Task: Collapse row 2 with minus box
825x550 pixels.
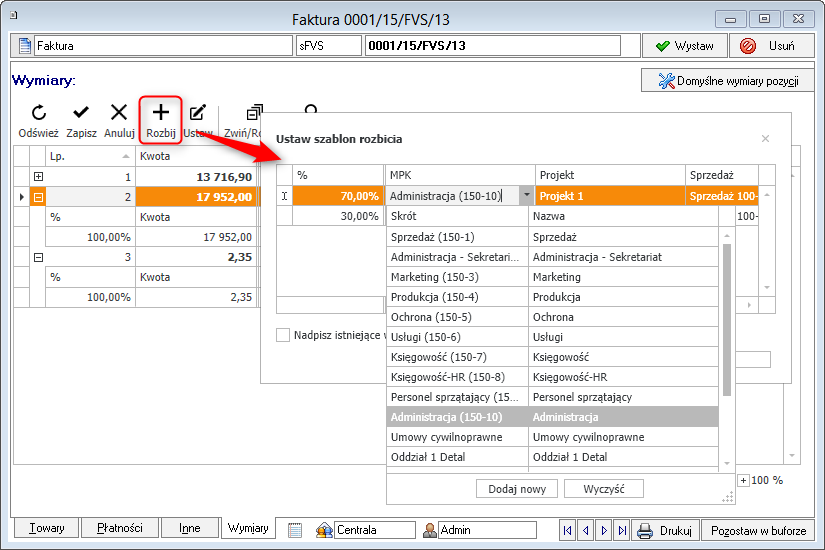Action: click(x=38, y=197)
